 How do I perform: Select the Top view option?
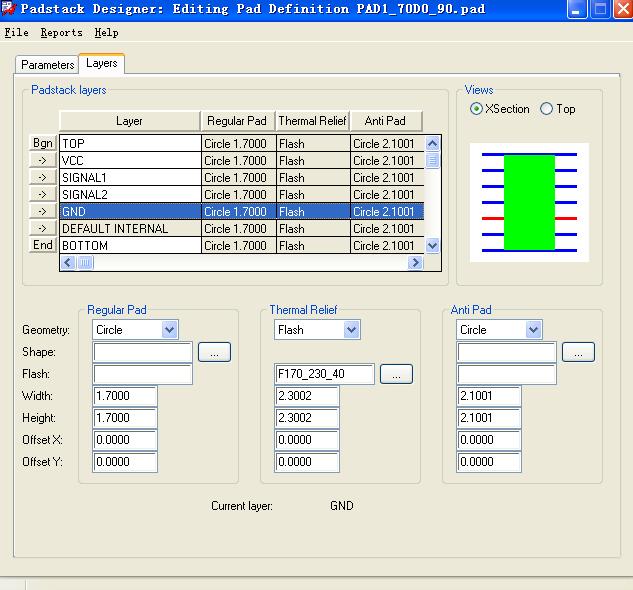click(546, 109)
